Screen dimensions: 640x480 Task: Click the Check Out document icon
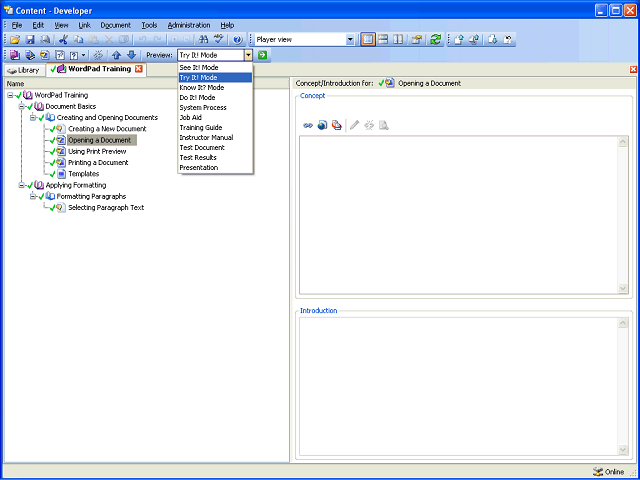click(x=493, y=40)
